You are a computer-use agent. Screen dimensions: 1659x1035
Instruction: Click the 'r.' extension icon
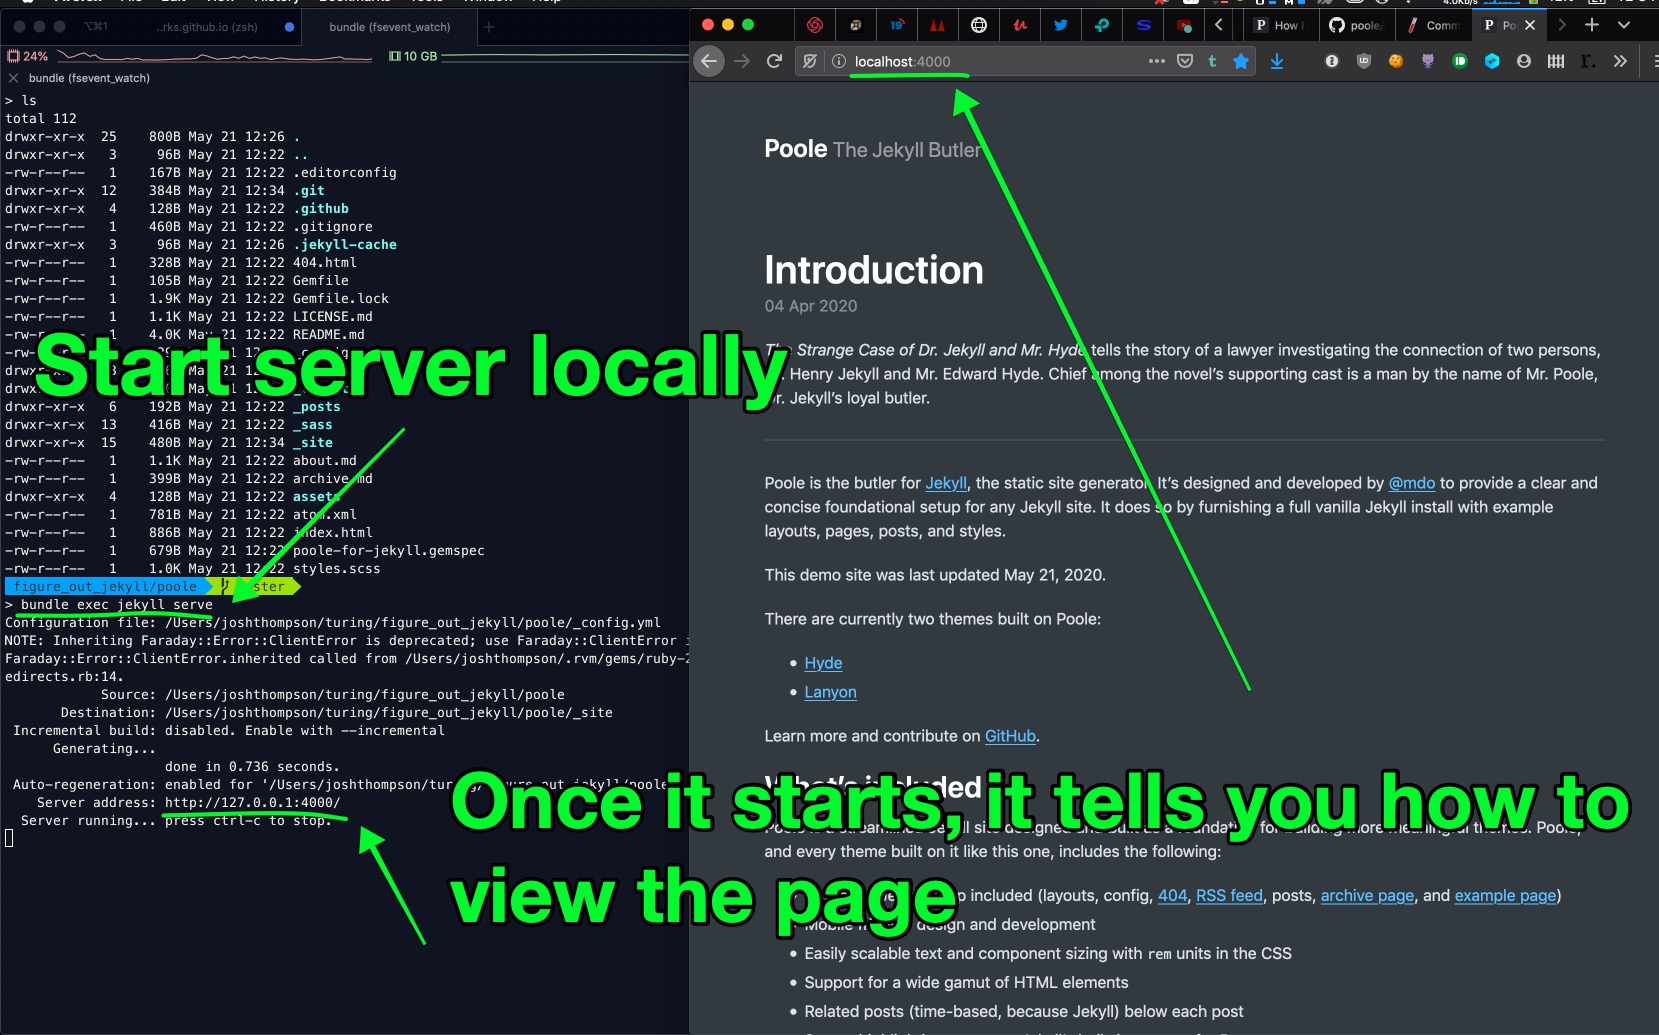[1587, 61]
